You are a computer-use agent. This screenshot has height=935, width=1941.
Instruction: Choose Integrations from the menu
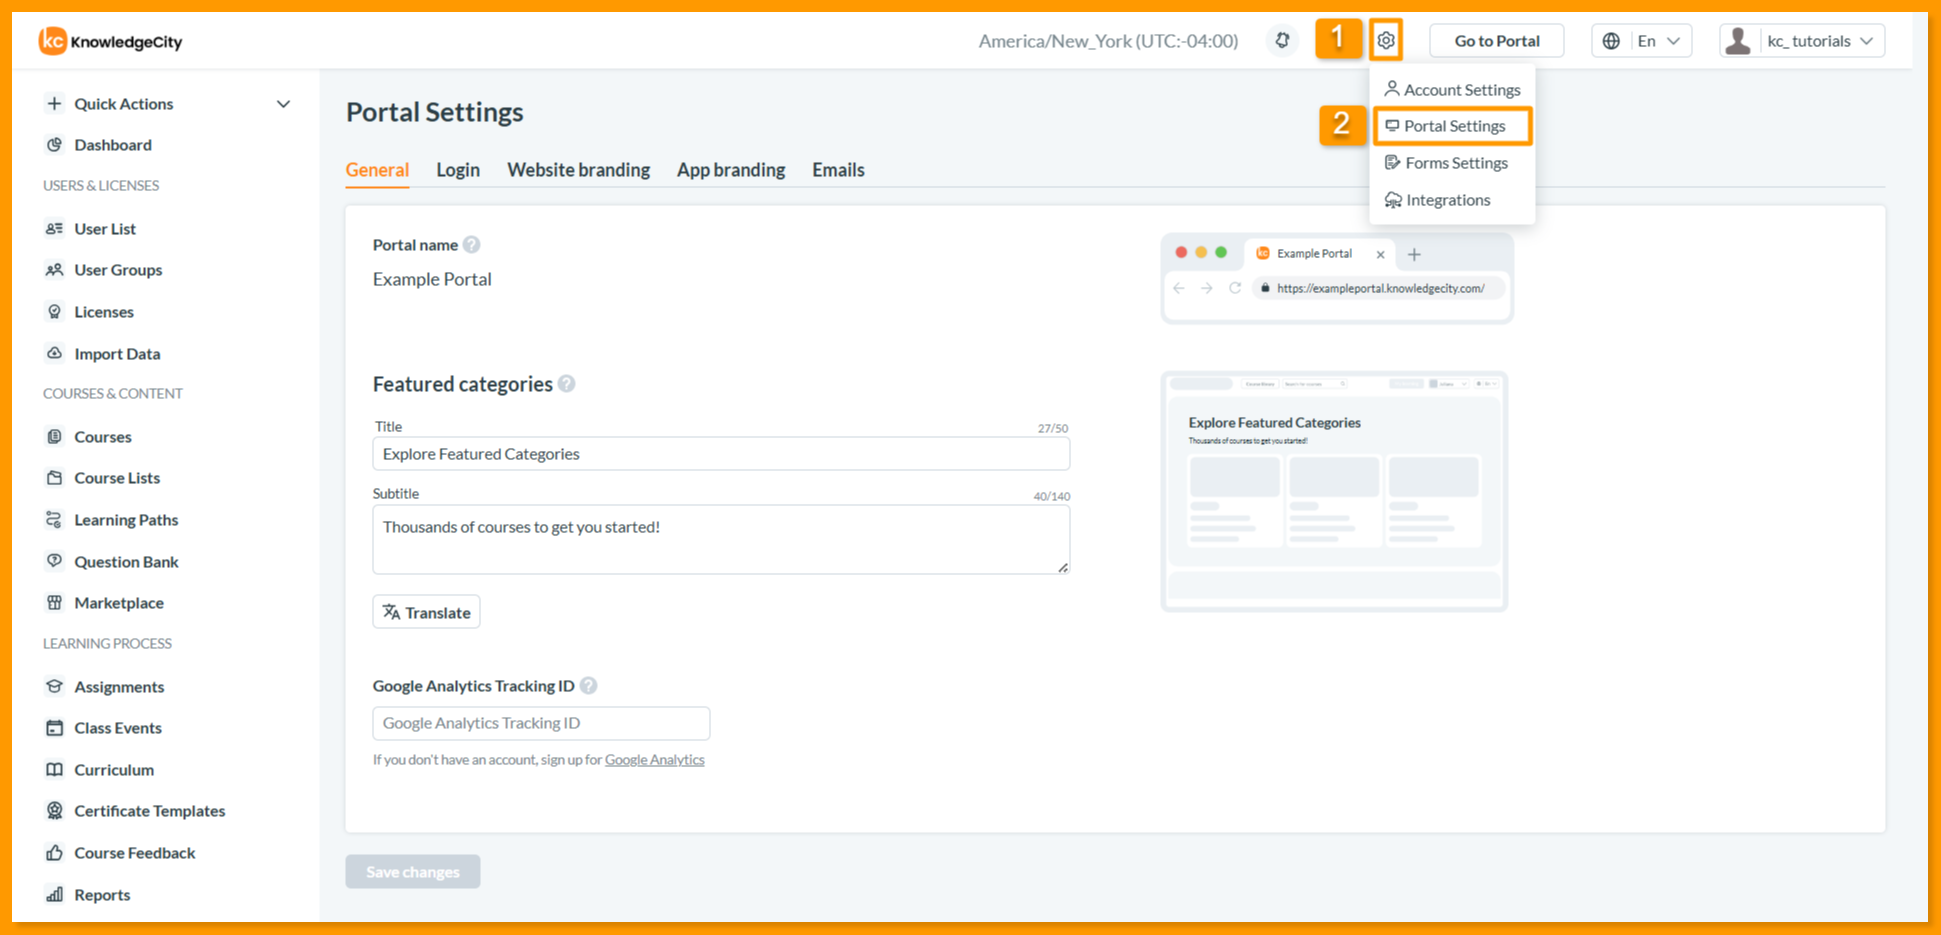point(1438,200)
